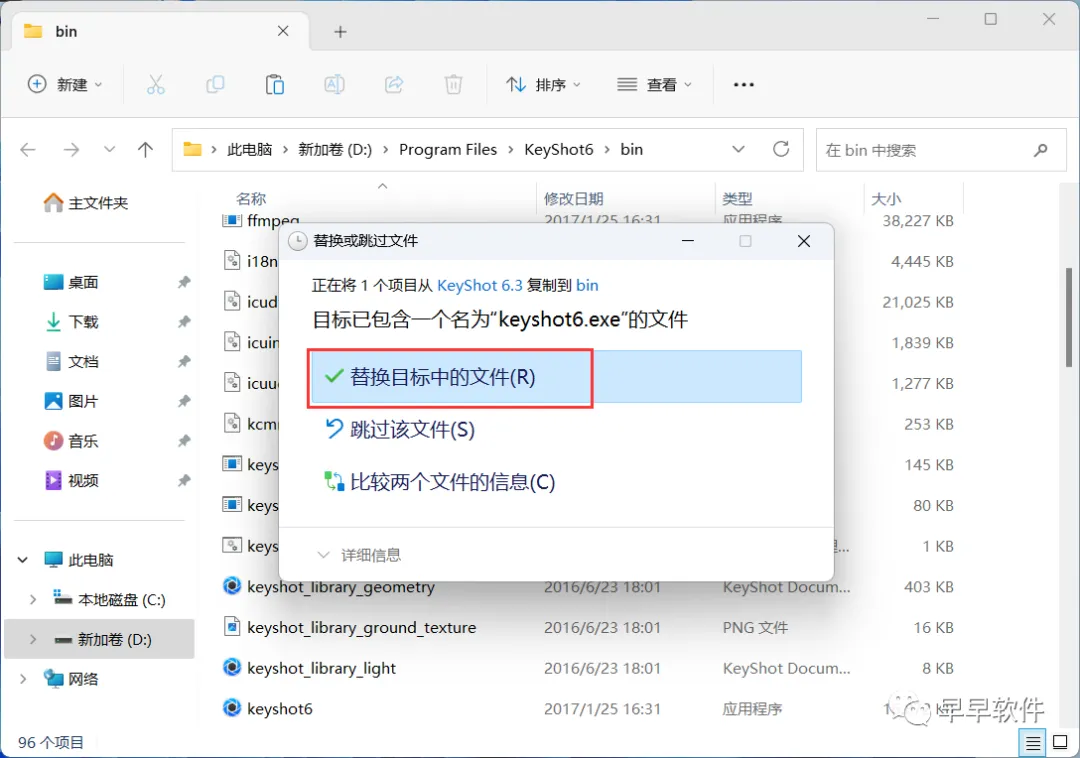This screenshot has height=758, width=1080.
Task: Select keyshot_library_geometry file
Action: 341,587
